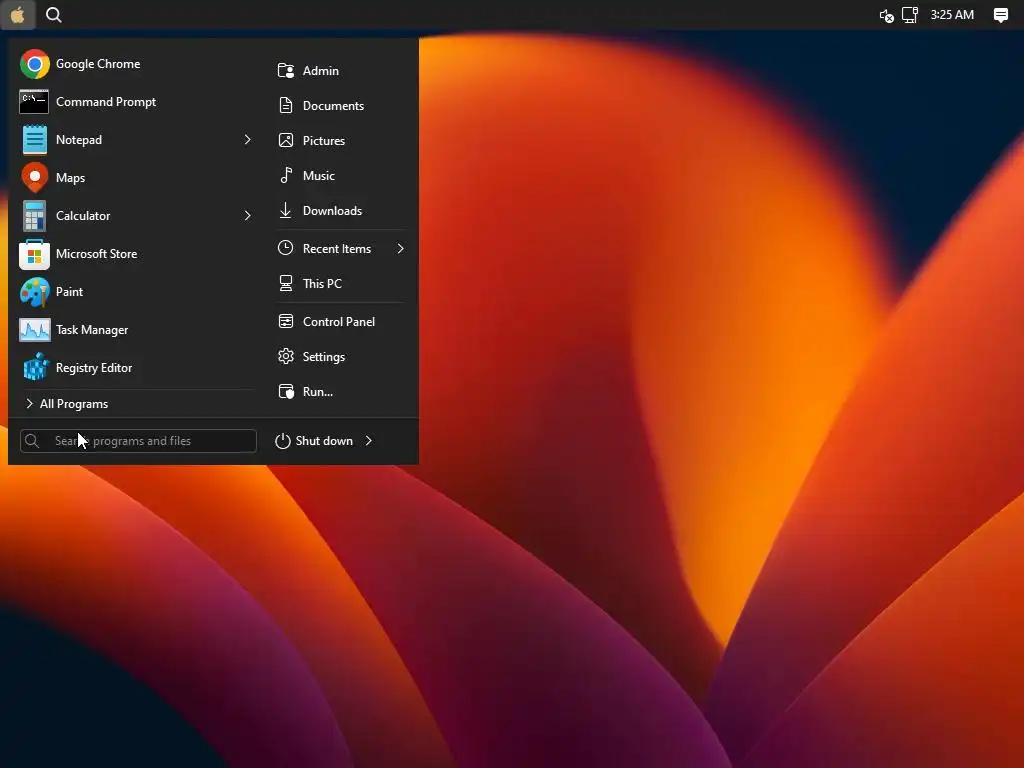Select the Downloads menu entry text
The height and width of the screenshot is (768, 1024).
[x=332, y=210]
